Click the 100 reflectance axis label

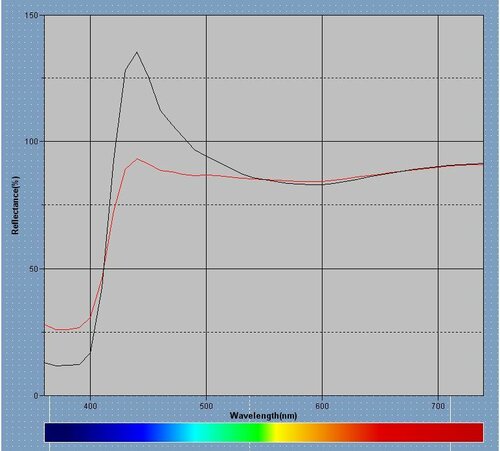[x=32, y=141]
